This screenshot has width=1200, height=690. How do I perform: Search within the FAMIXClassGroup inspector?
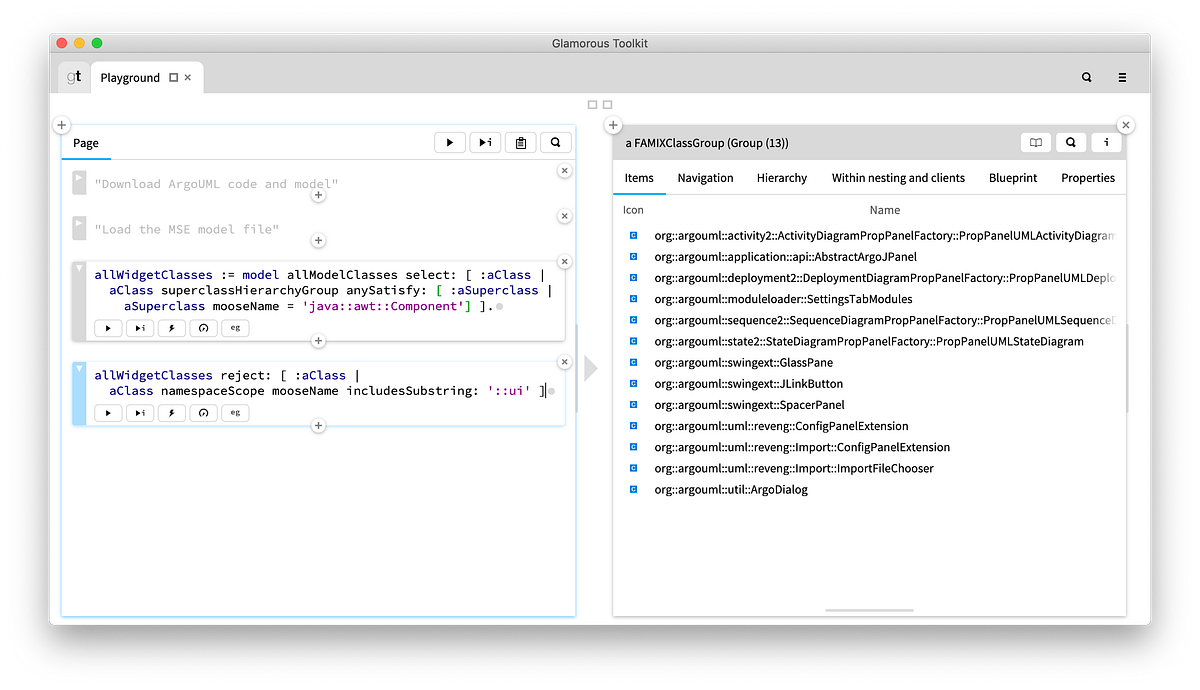(1071, 143)
